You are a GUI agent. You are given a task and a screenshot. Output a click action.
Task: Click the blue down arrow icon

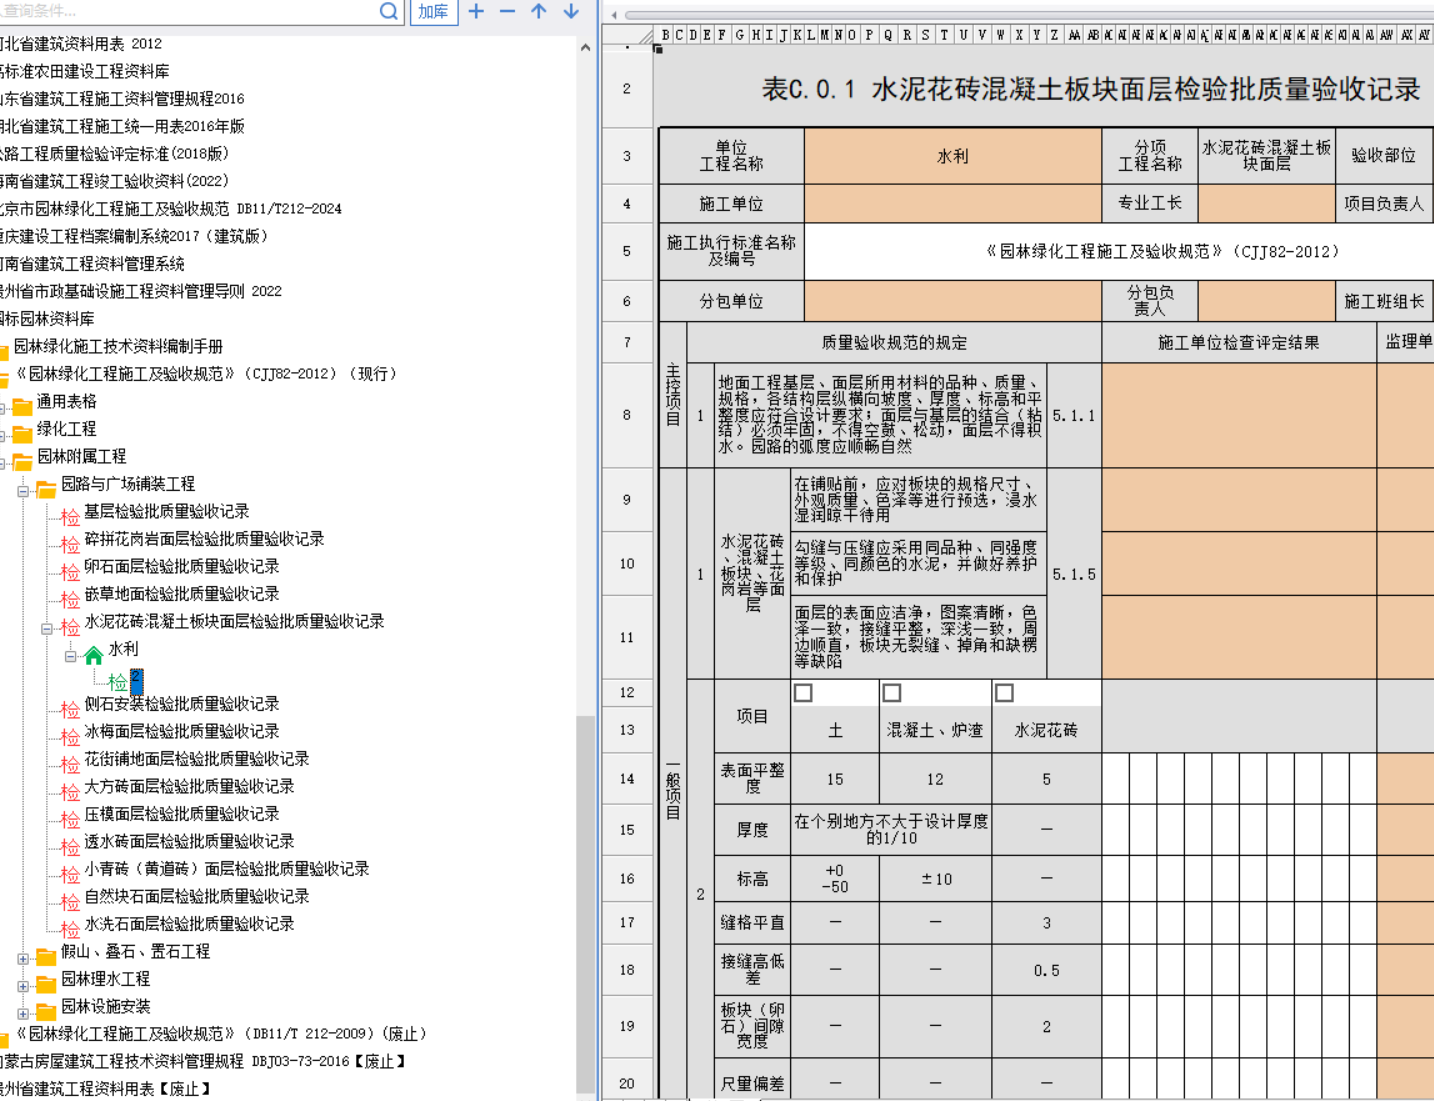(x=571, y=12)
